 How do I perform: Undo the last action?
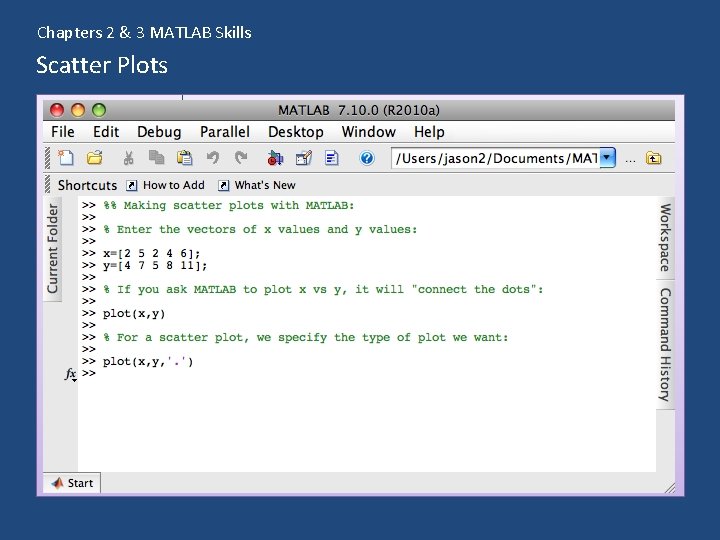point(213,158)
